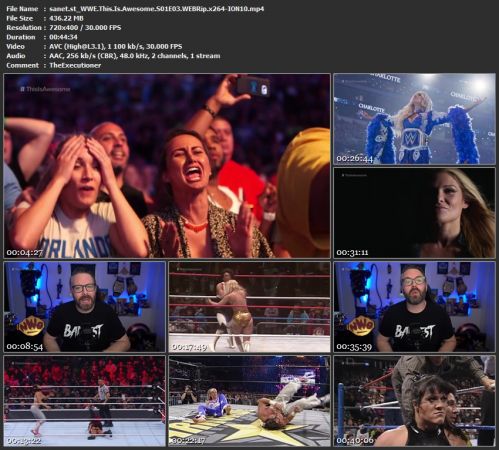Click the File Name label

tap(22, 9)
